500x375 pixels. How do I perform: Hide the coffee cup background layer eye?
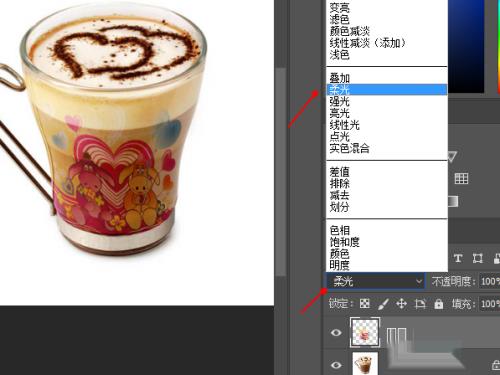(x=336, y=365)
